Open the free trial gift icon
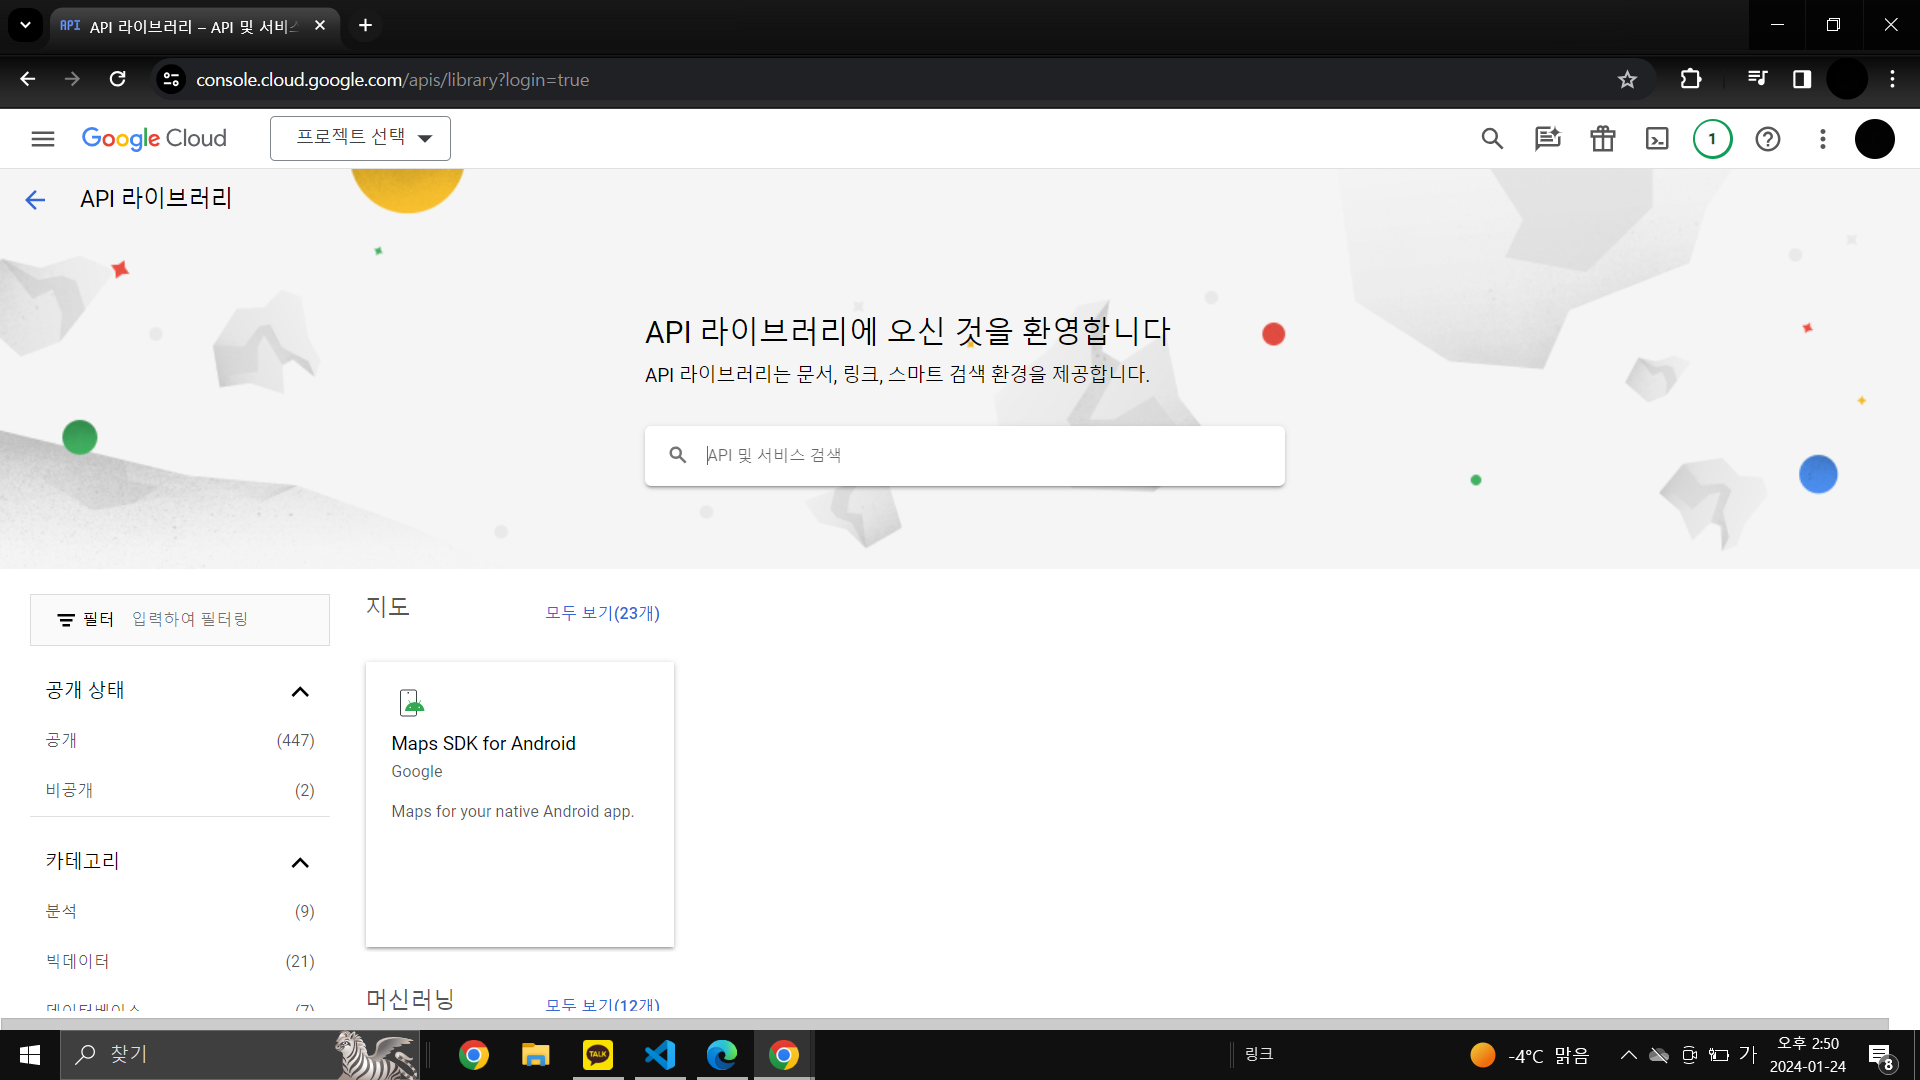This screenshot has height=1080, width=1920. pyautogui.click(x=1602, y=139)
